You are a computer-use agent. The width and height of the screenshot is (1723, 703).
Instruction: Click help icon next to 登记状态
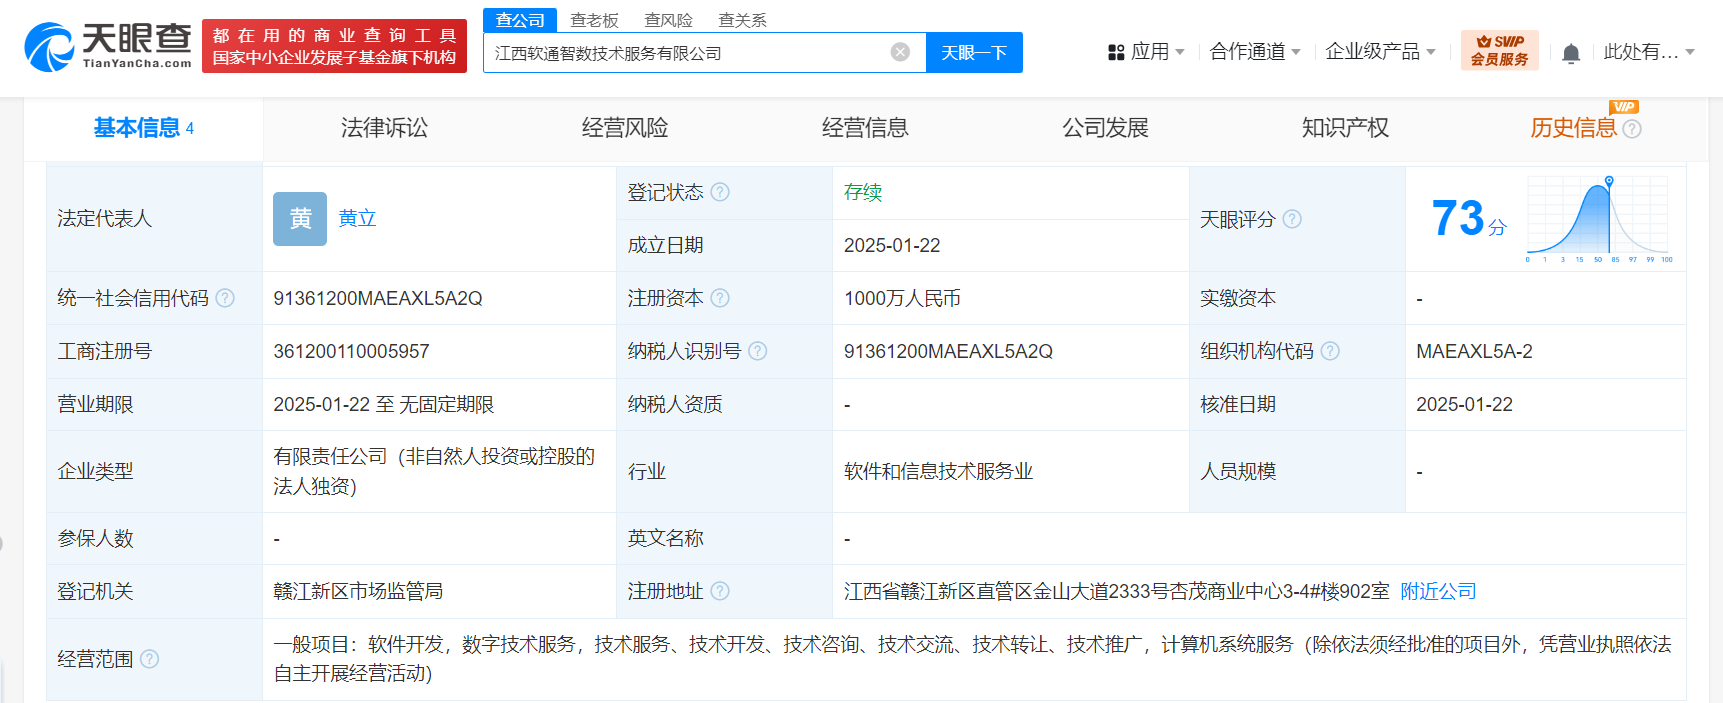point(720,192)
